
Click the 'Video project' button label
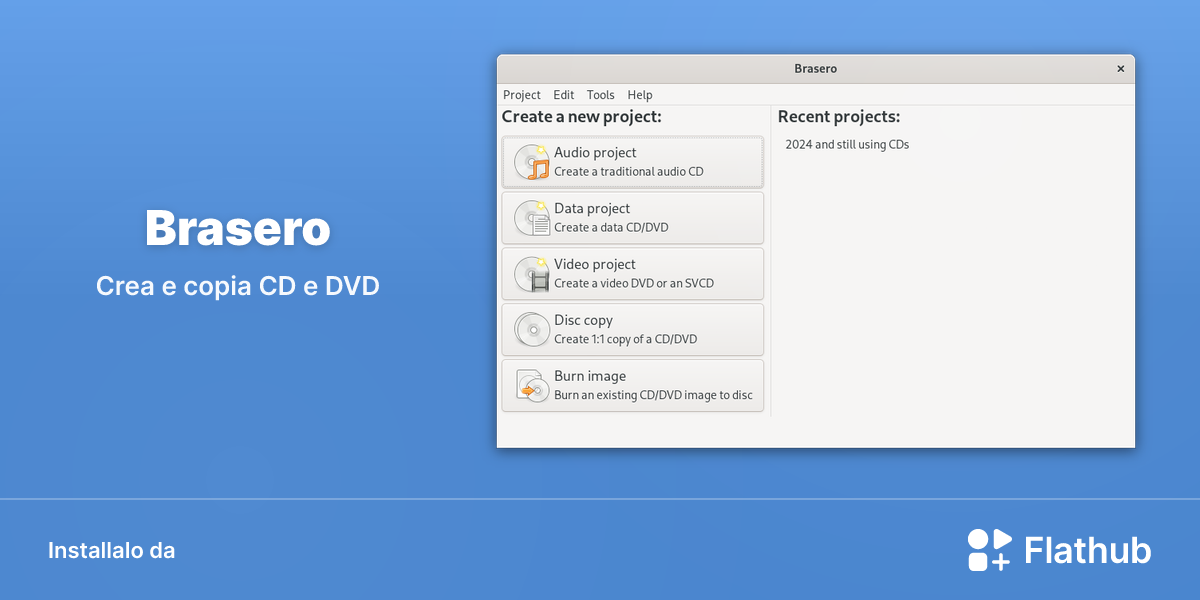pos(595,265)
